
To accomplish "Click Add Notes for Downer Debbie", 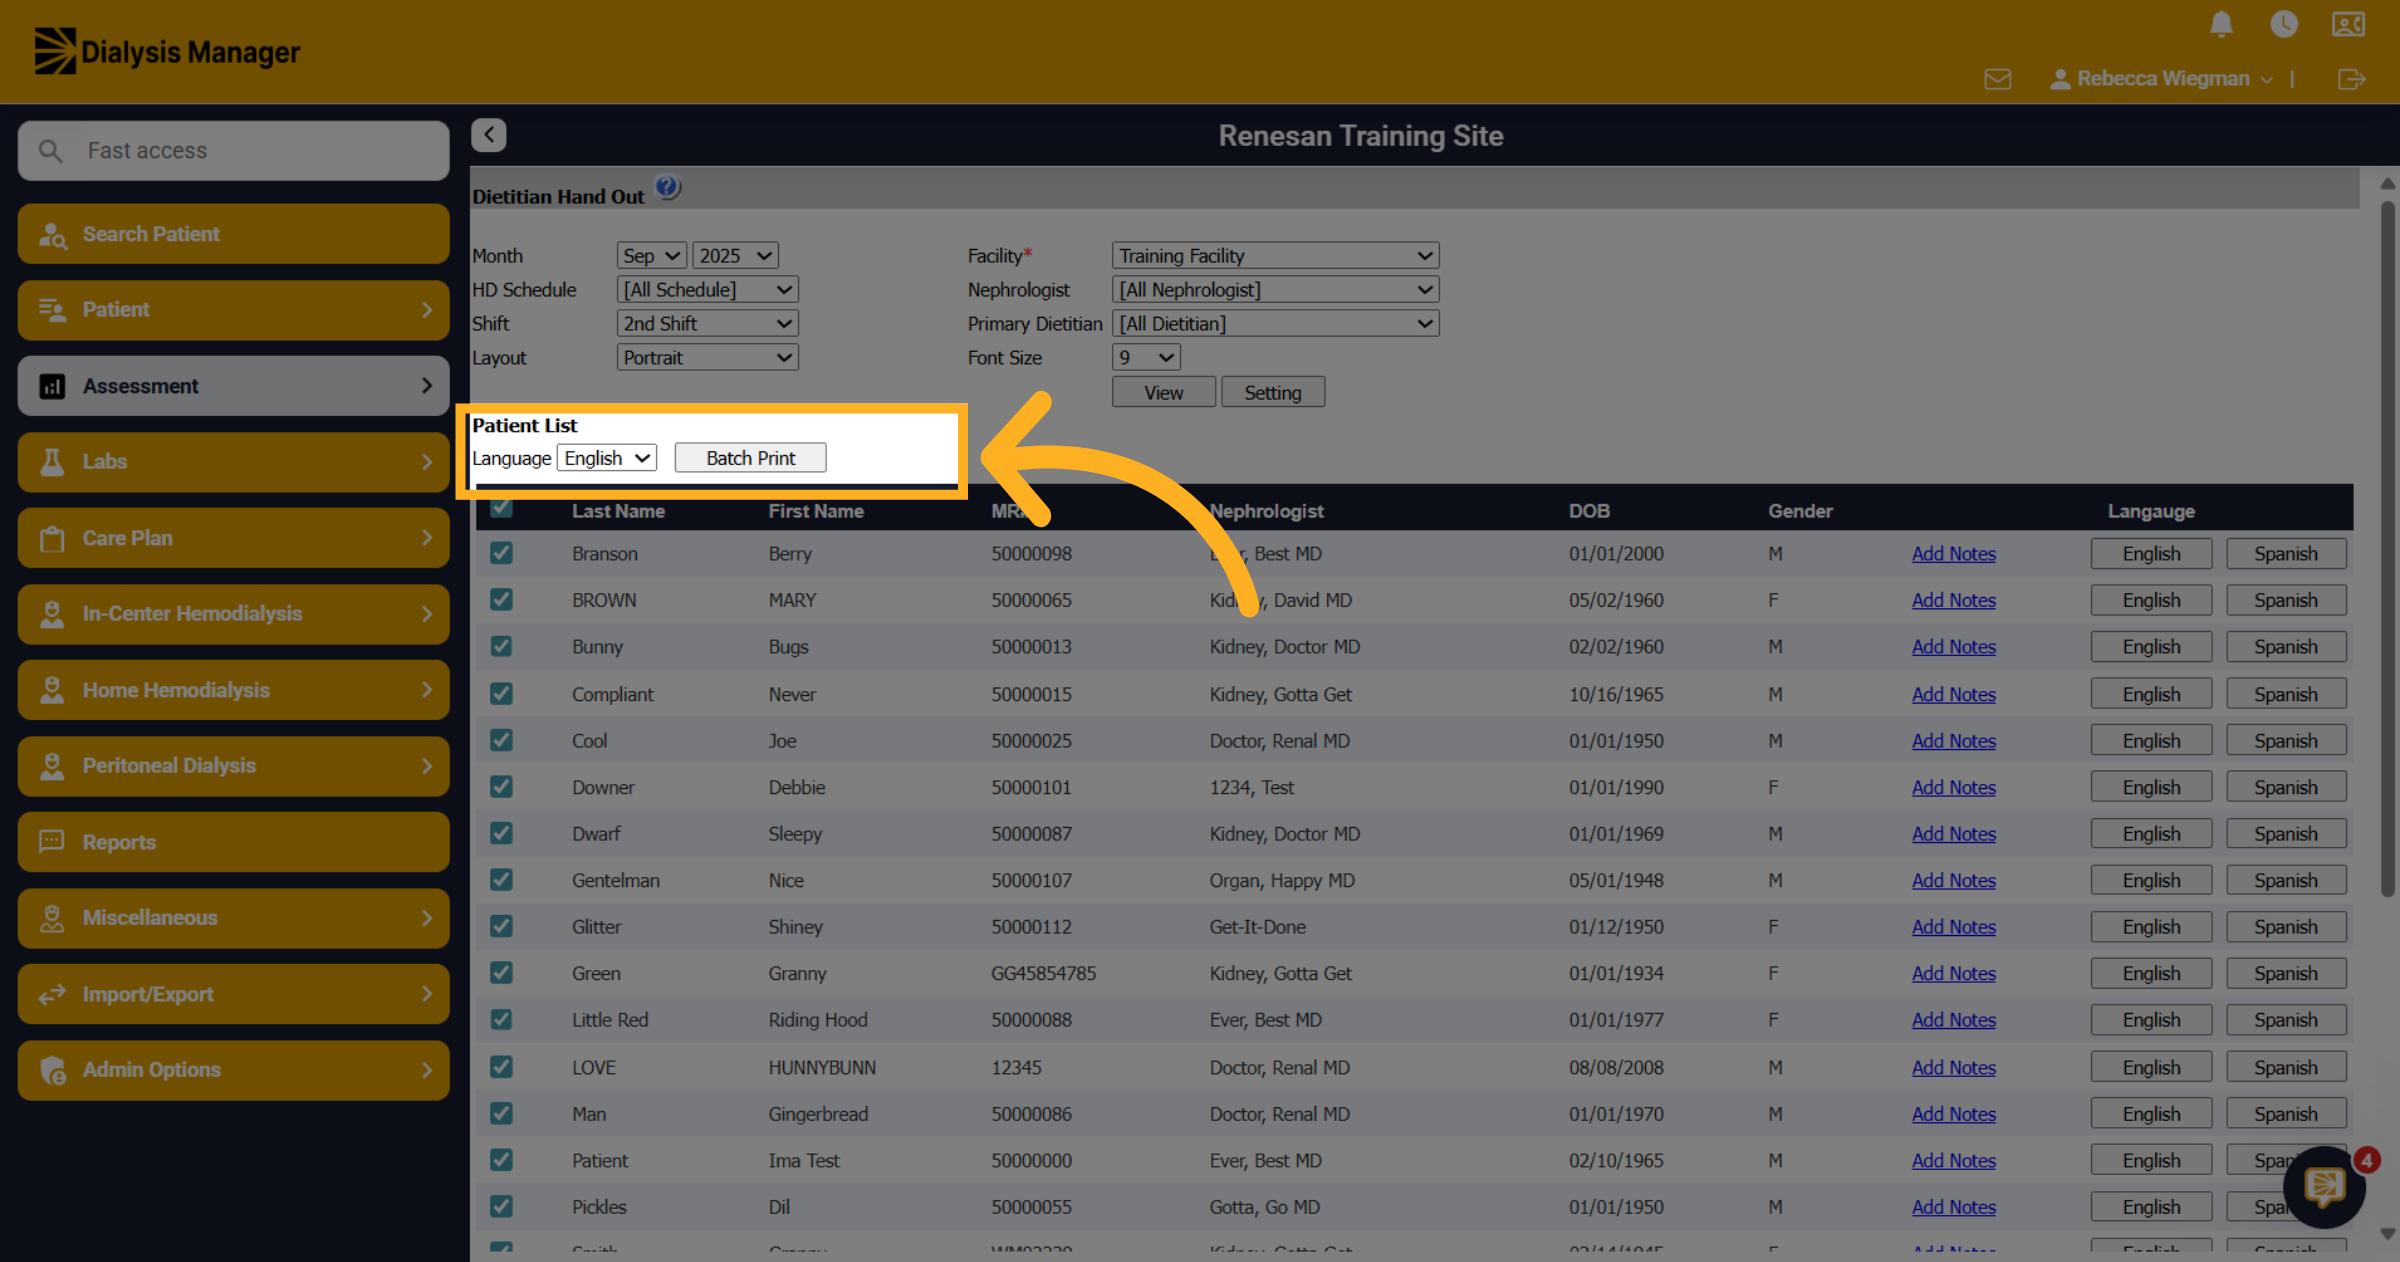I will [1953, 788].
